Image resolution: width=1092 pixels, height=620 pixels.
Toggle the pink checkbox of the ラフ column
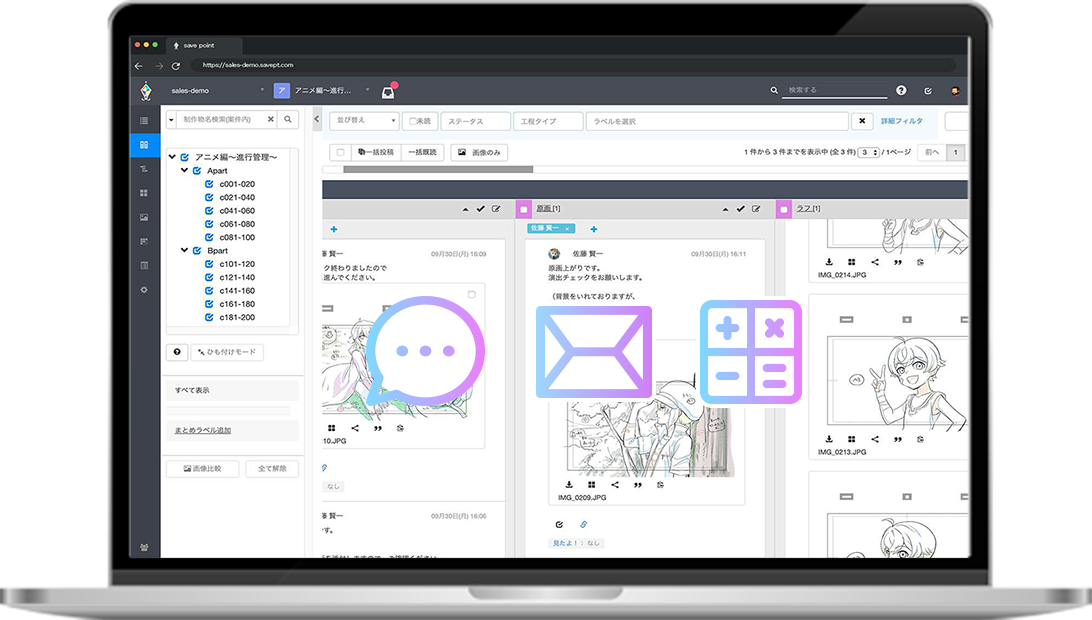coord(783,209)
